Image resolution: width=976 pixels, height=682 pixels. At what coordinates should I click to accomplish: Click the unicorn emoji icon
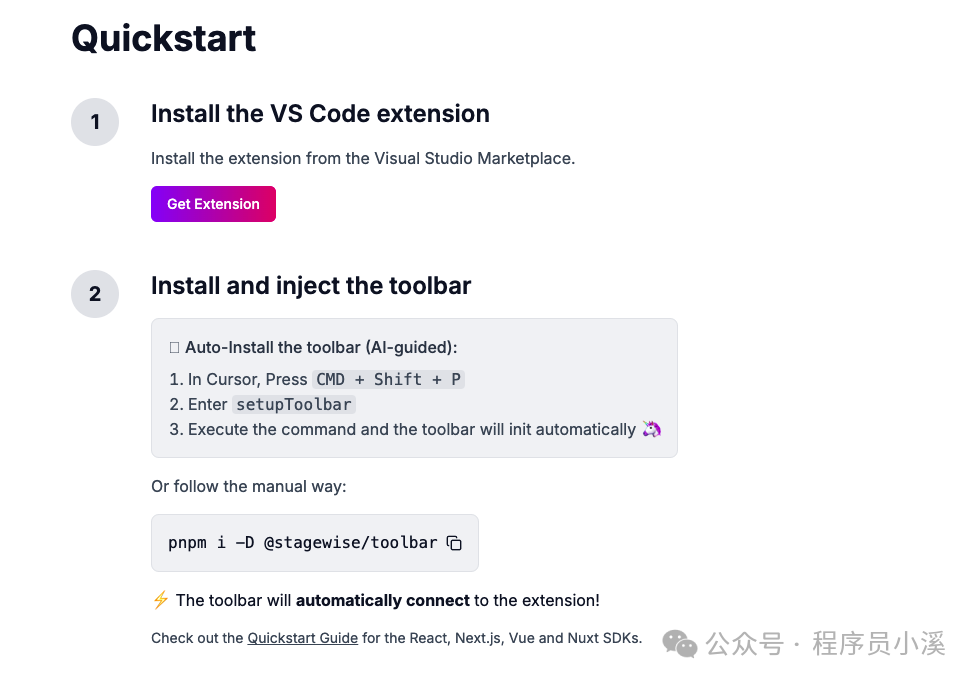tap(652, 429)
